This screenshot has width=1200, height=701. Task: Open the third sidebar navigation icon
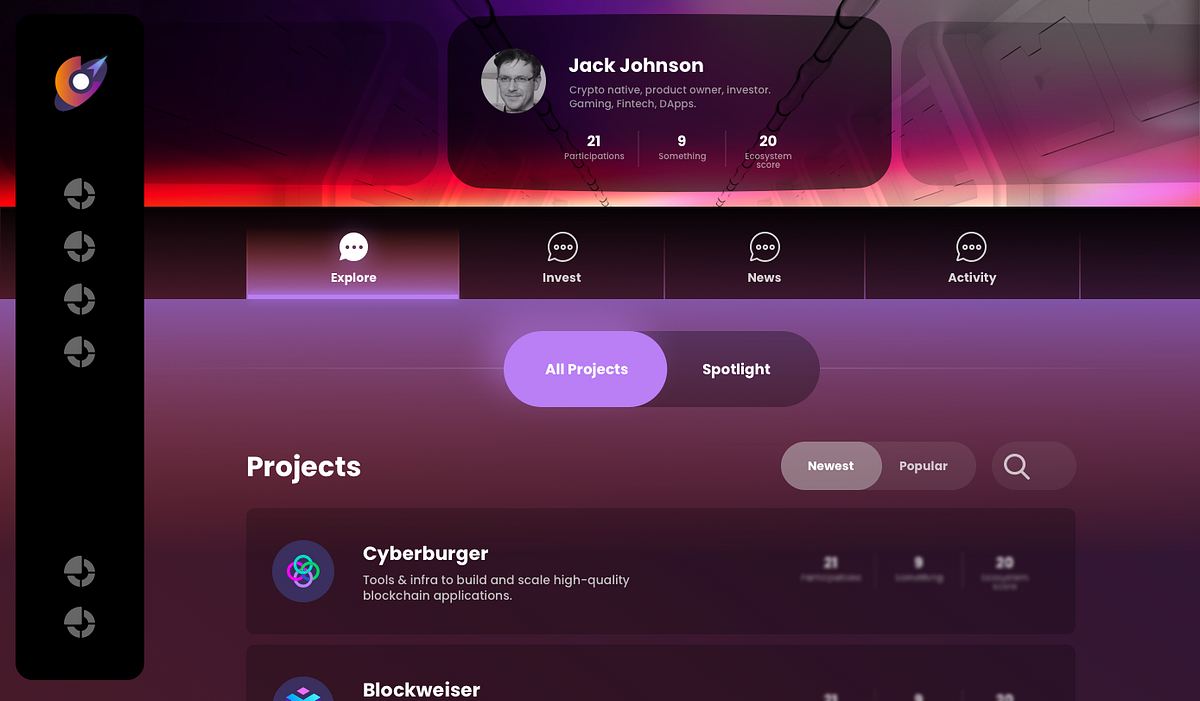80,299
